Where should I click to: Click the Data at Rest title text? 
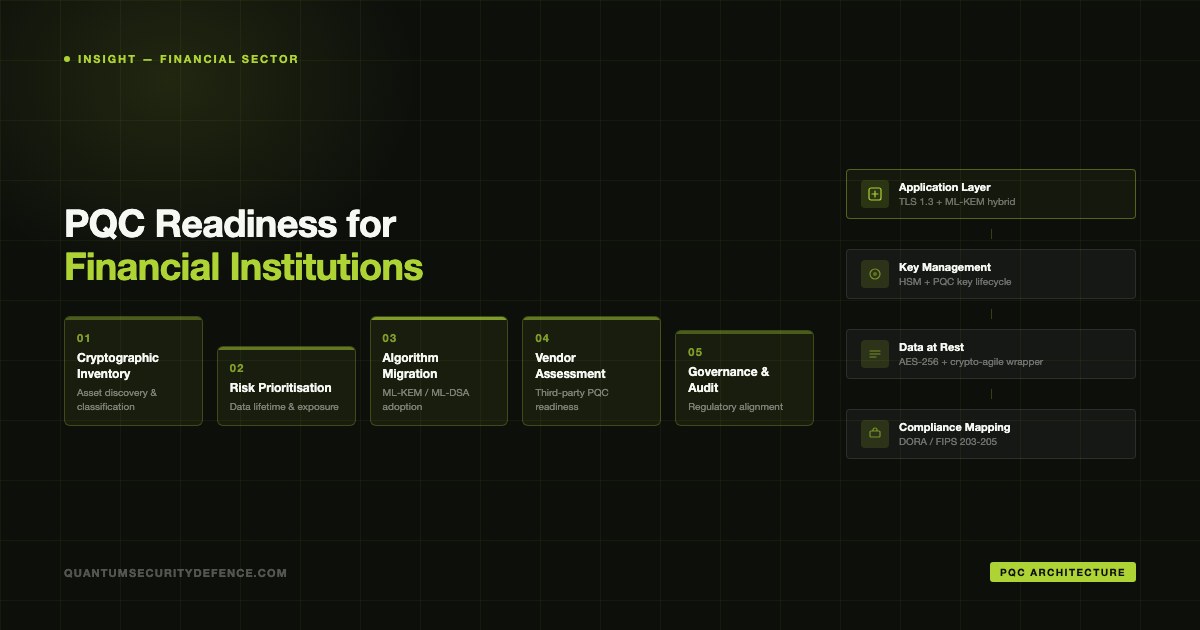(x=931, y=347)
